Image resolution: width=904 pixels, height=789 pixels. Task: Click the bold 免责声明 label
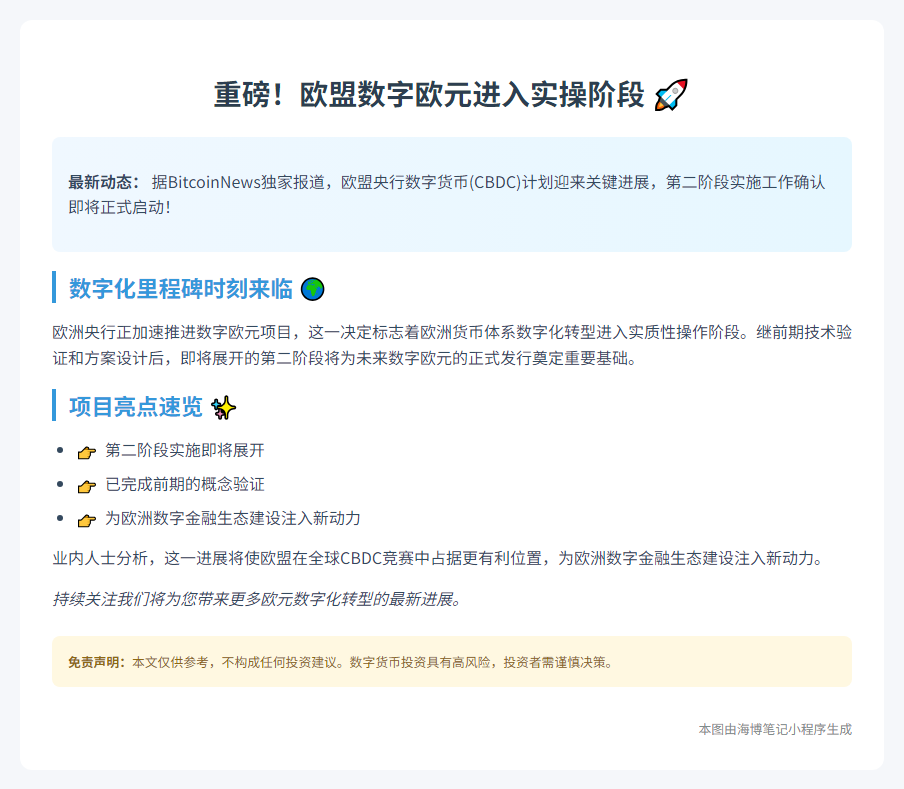(x=96, y=662)
